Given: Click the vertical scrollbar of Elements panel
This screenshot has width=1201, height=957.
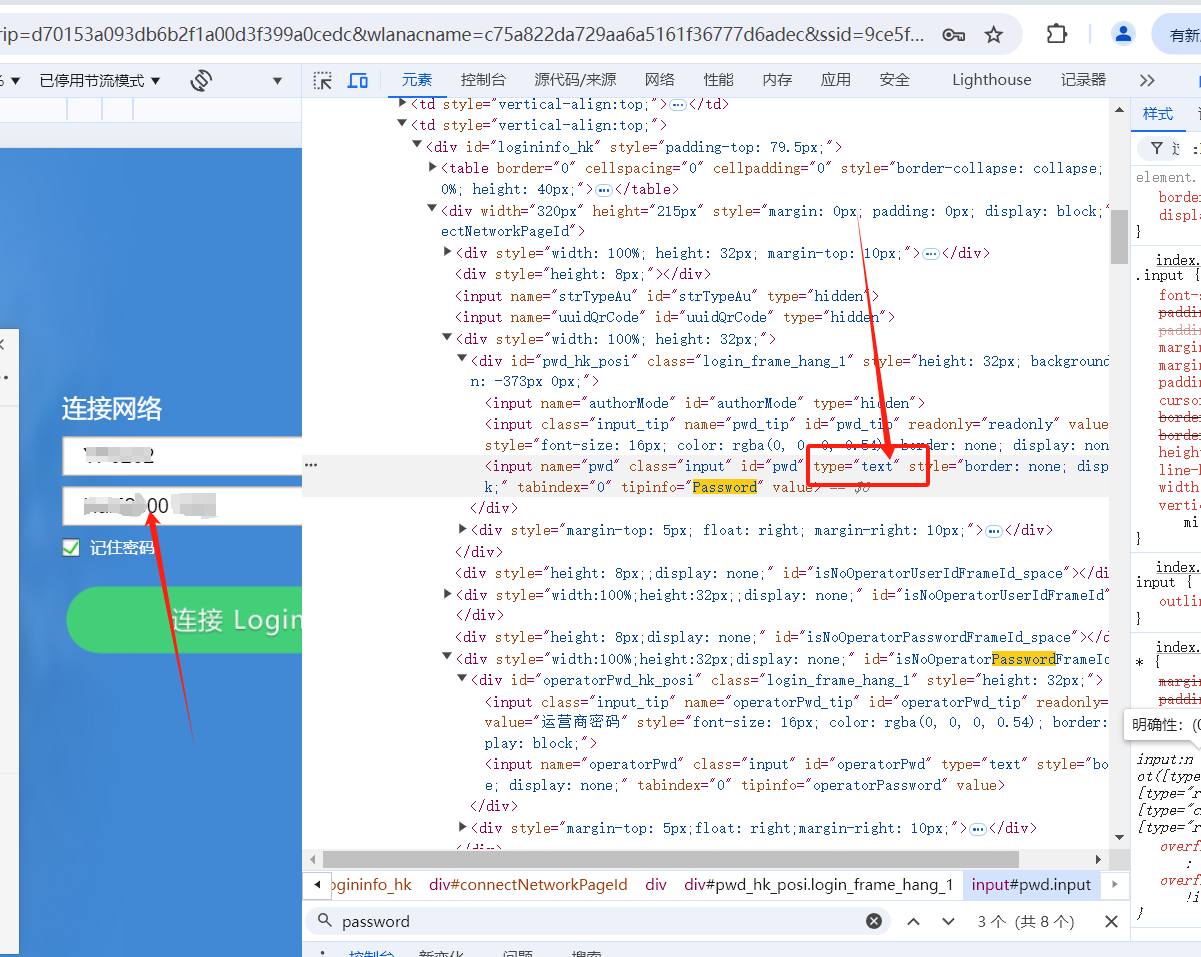Looking at the screenshot, I should click(1120, 236).
